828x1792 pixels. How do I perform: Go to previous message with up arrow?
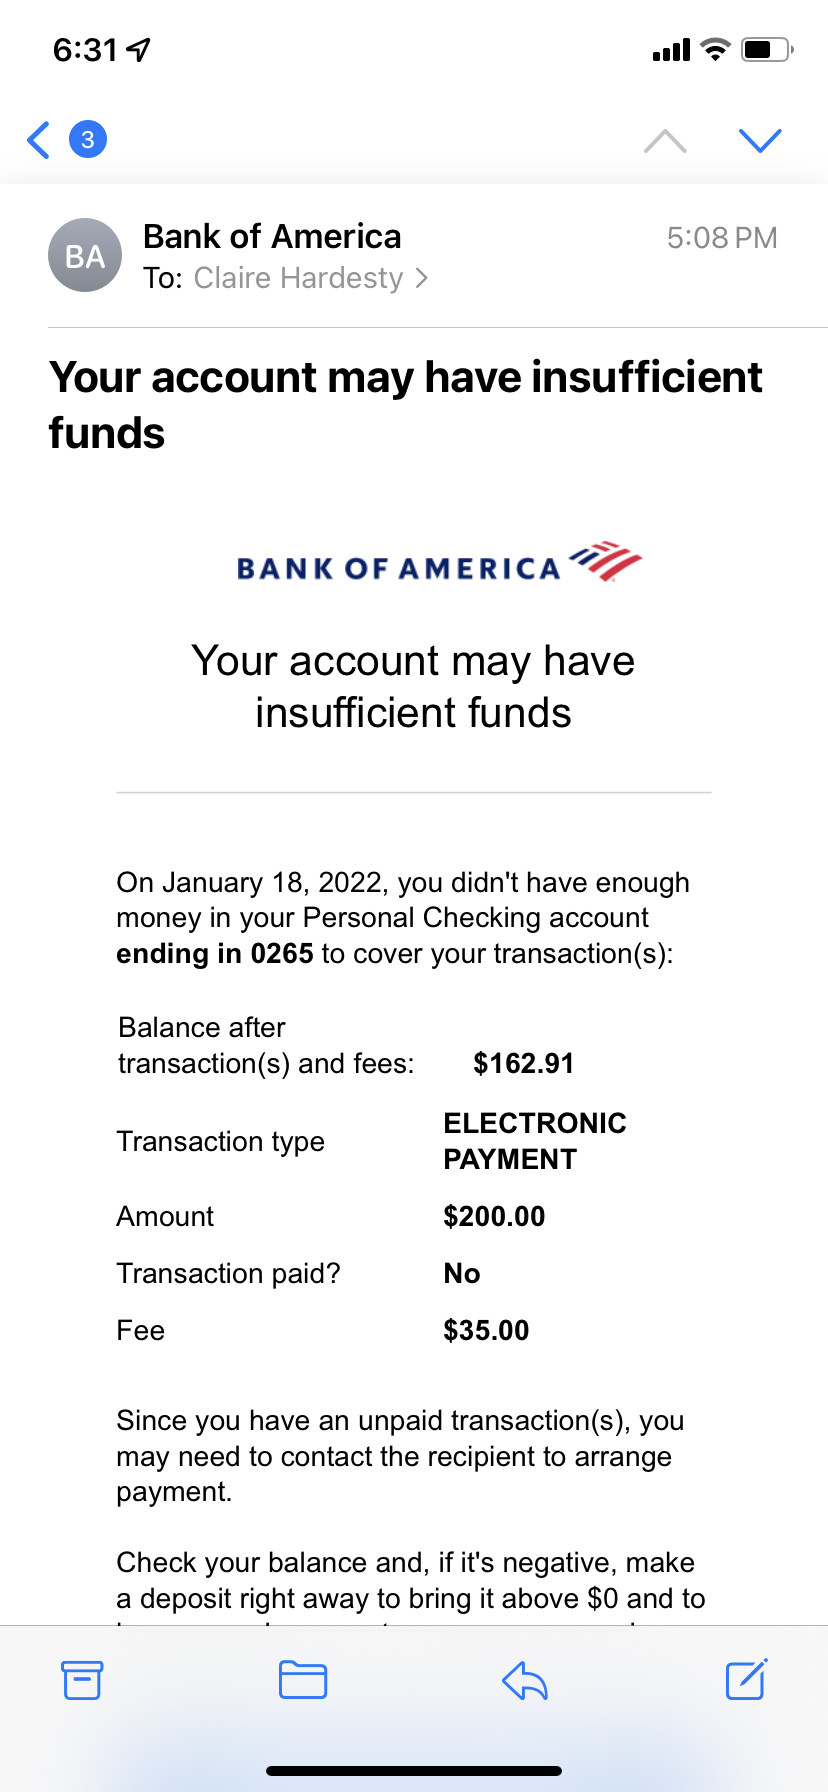[x=665, y=141]
